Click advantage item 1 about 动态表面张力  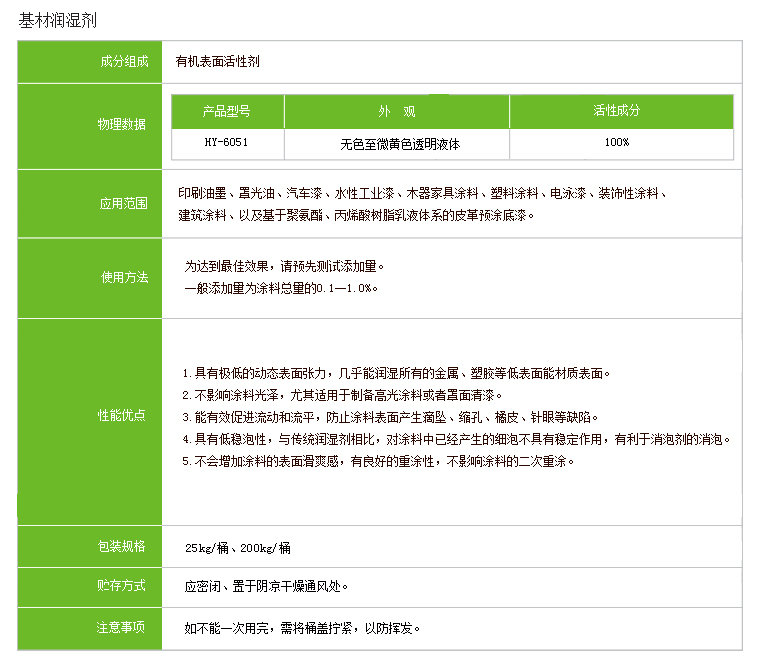397,374
